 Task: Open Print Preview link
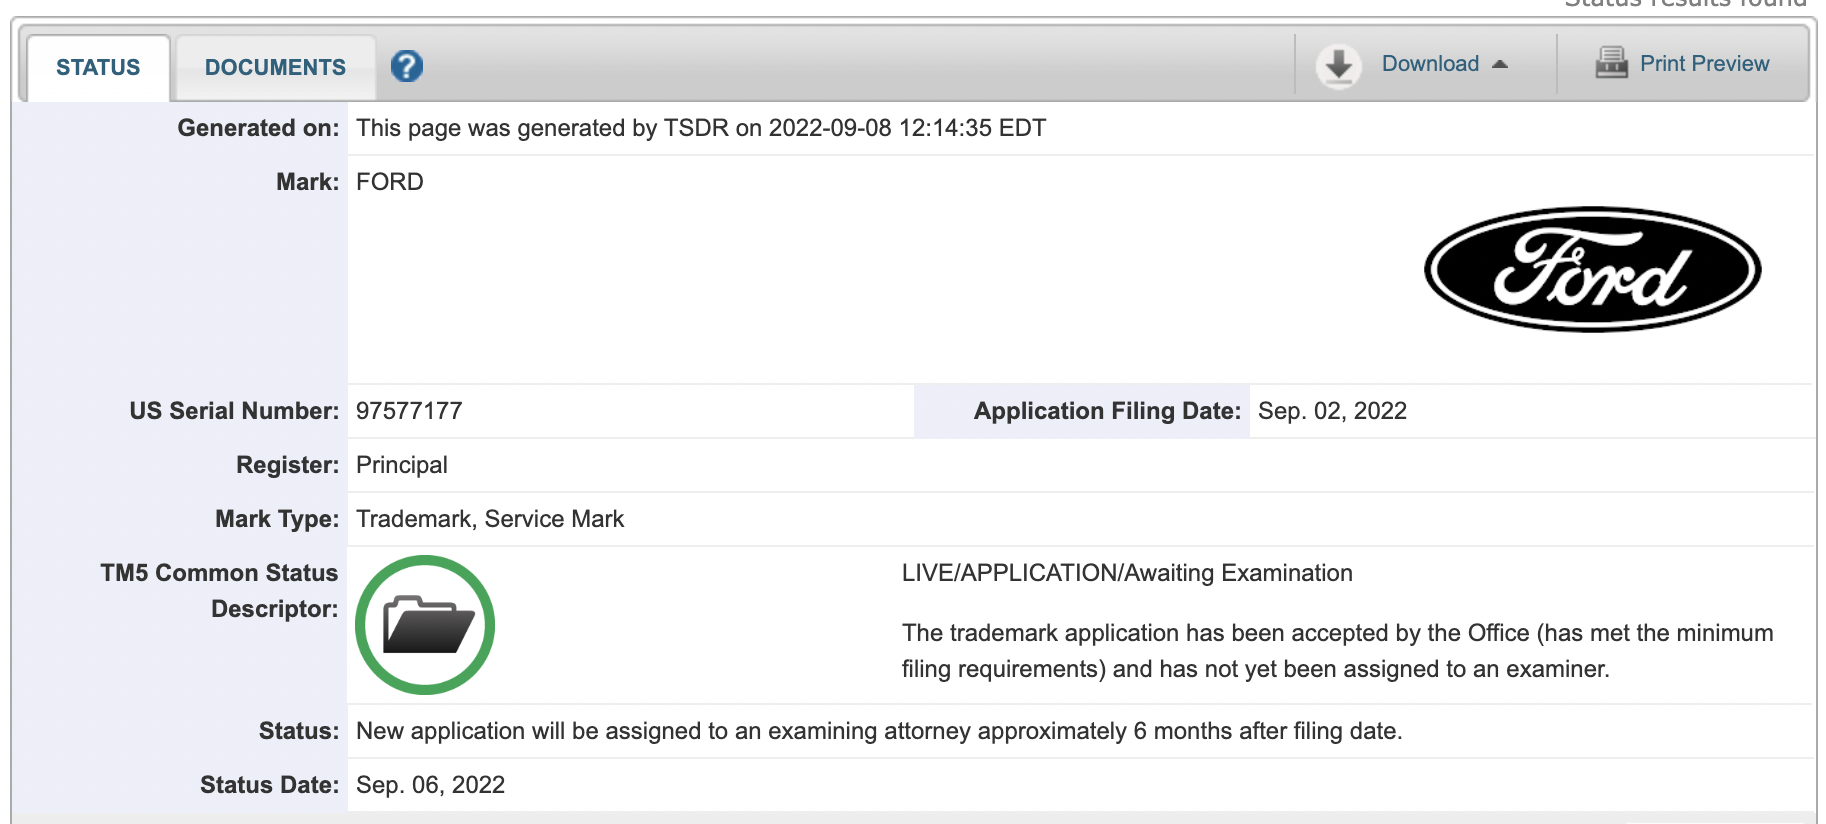point(1704,64)
